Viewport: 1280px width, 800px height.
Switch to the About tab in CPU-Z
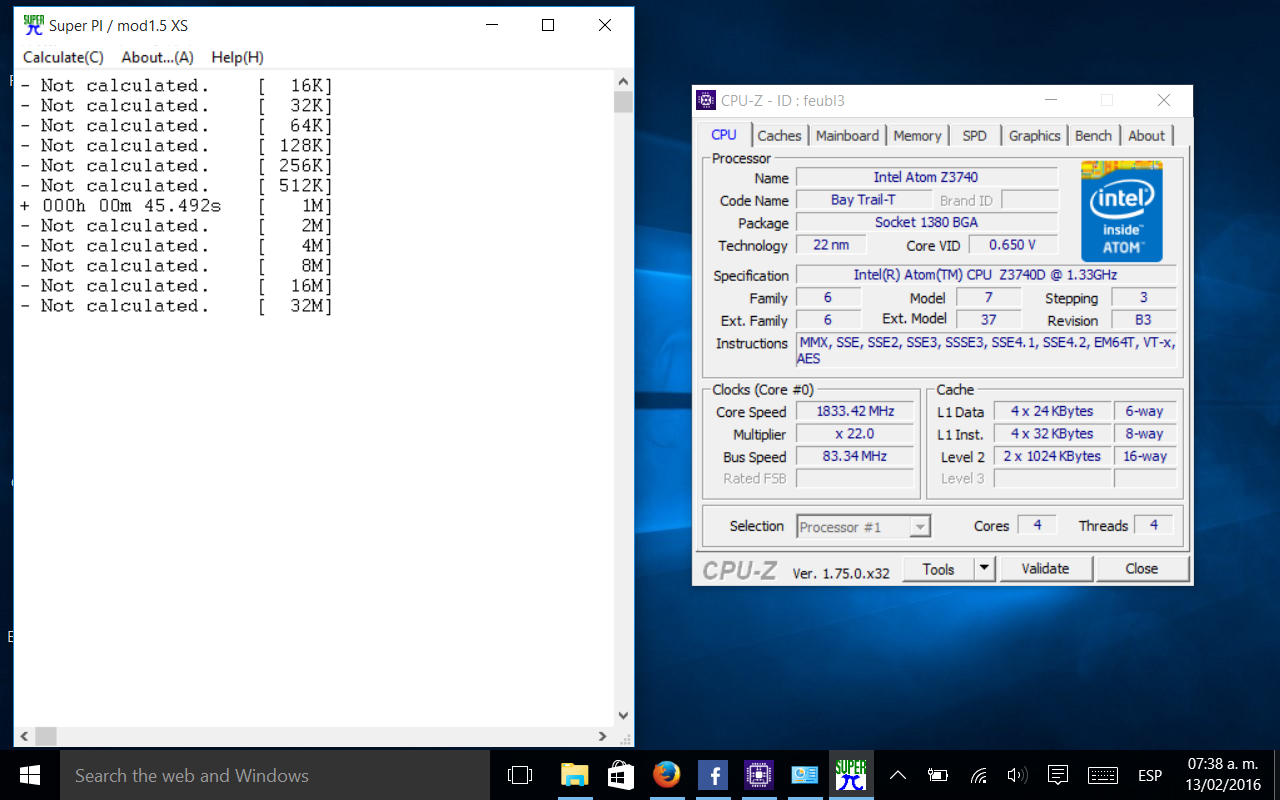point(1146,136)
